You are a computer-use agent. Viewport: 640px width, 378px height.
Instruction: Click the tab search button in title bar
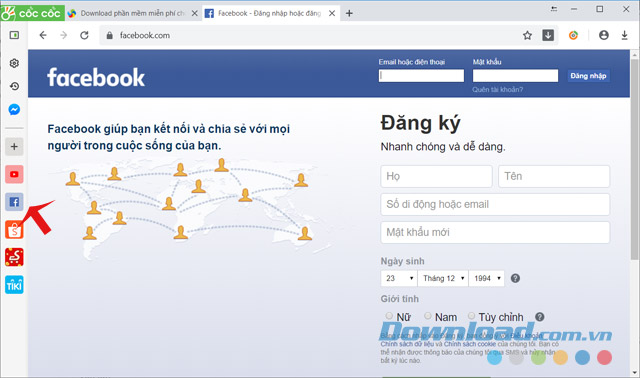pos(554,9)
